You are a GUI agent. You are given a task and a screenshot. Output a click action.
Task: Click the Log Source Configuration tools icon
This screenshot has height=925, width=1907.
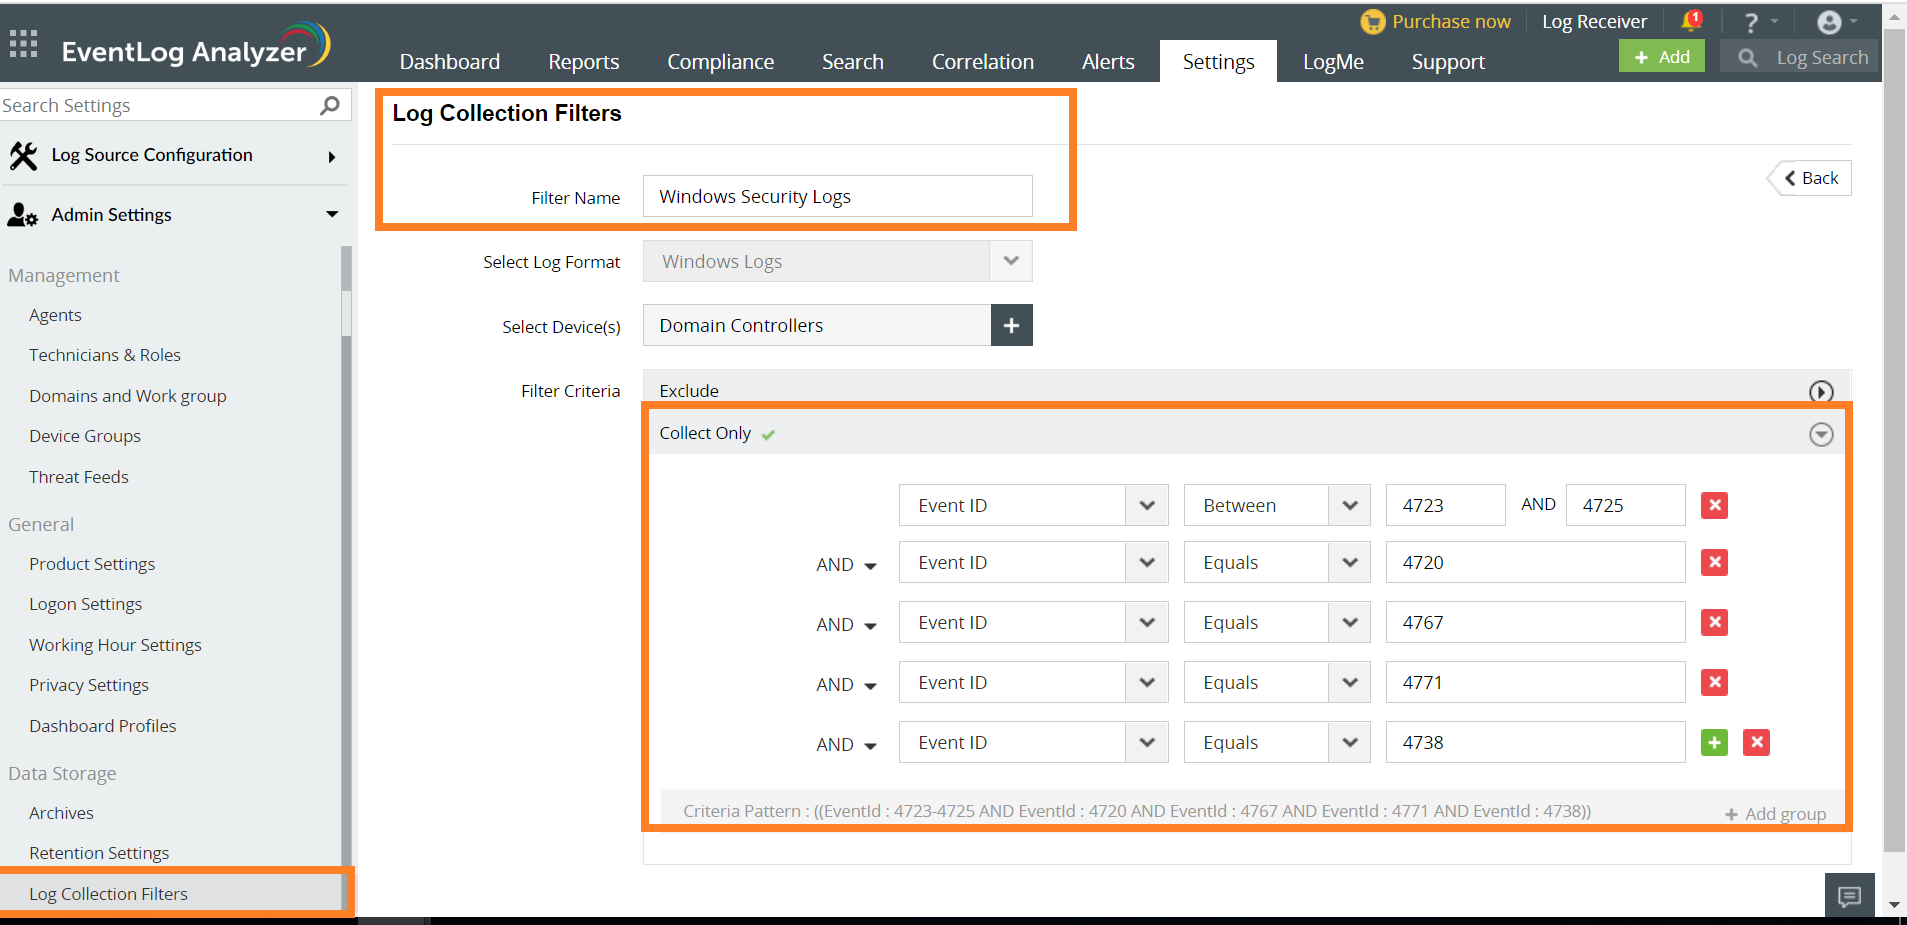pos(23,155)
